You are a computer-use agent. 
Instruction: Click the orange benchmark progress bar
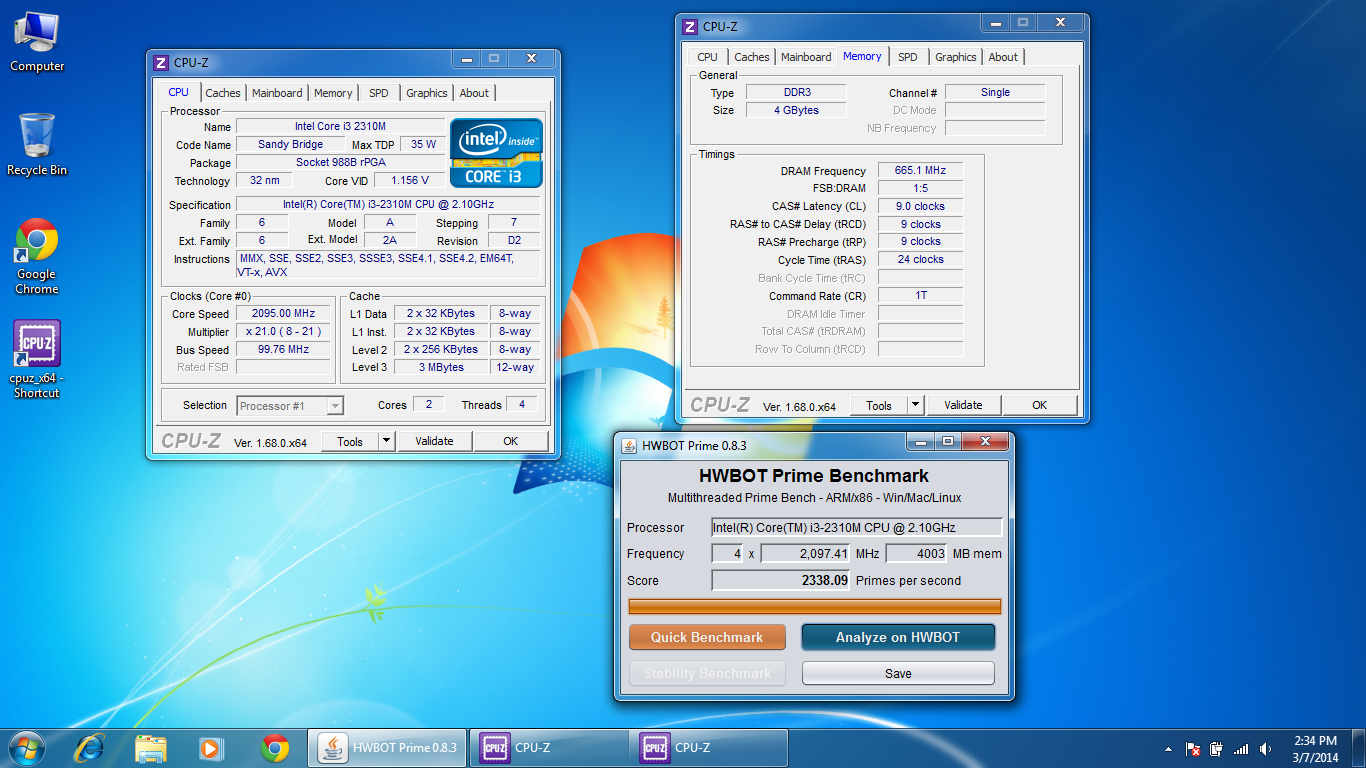pyautogui.click(x=814, y=606)
